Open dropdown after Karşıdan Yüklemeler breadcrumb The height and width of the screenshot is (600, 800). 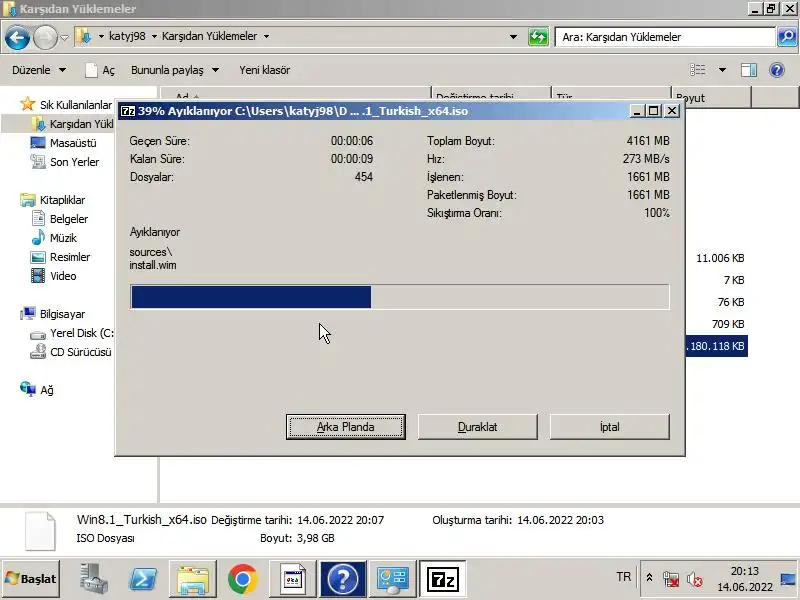[266, 37]
